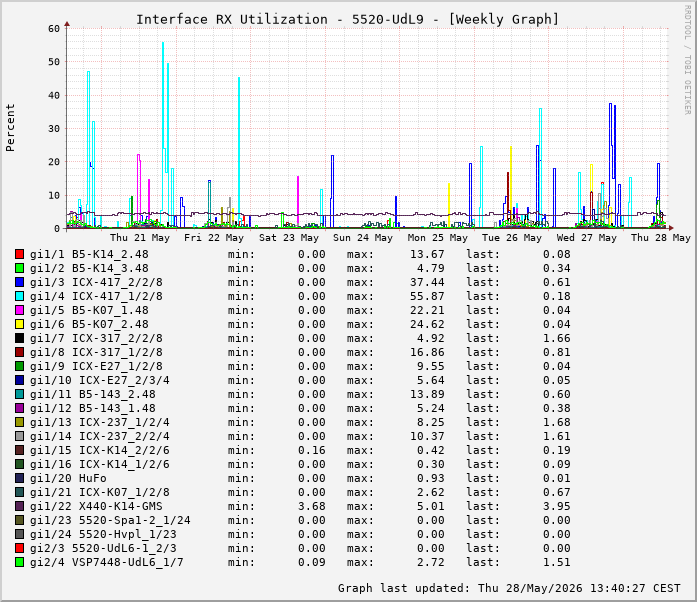Click the max value 55.87 for gi1/4
The image size is (697, 602).
pyautogui.click(x=427, y=296)
